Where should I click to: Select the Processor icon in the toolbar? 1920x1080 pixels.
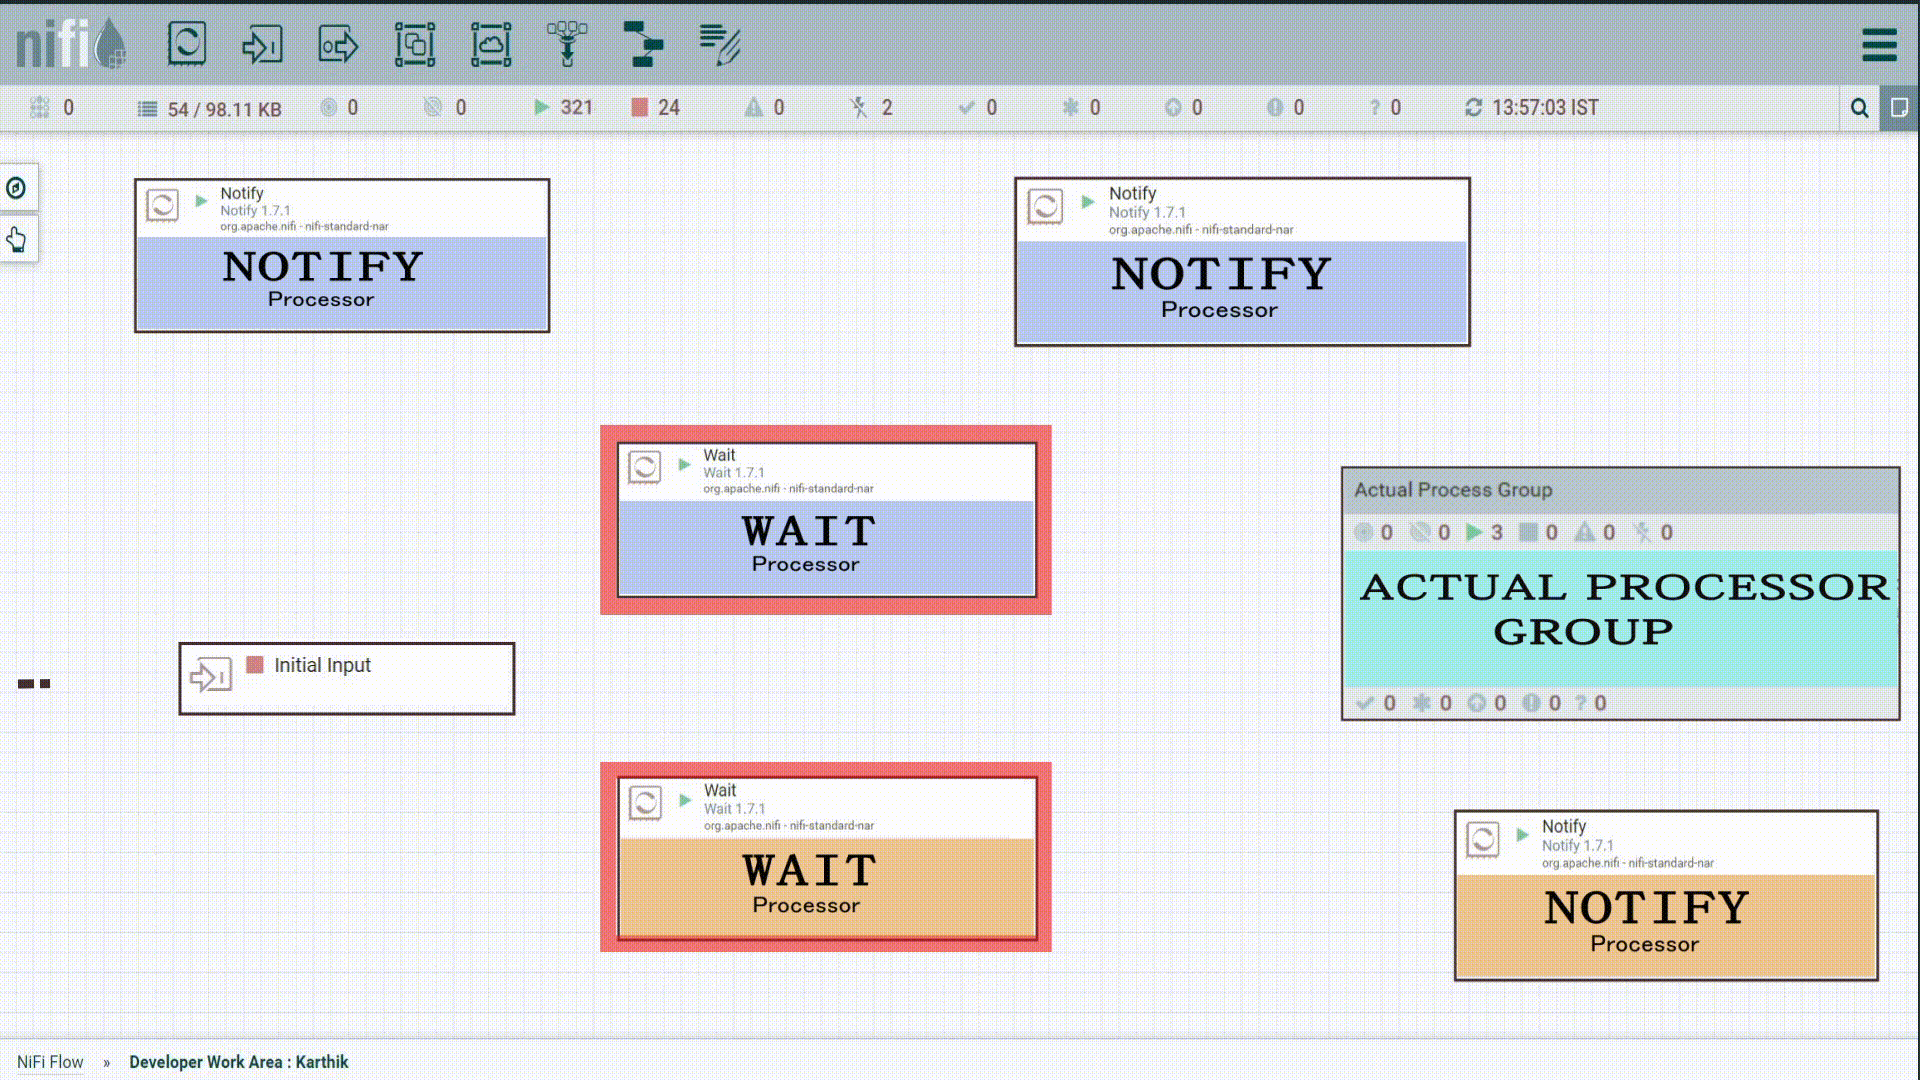click(x=187, y=43)
